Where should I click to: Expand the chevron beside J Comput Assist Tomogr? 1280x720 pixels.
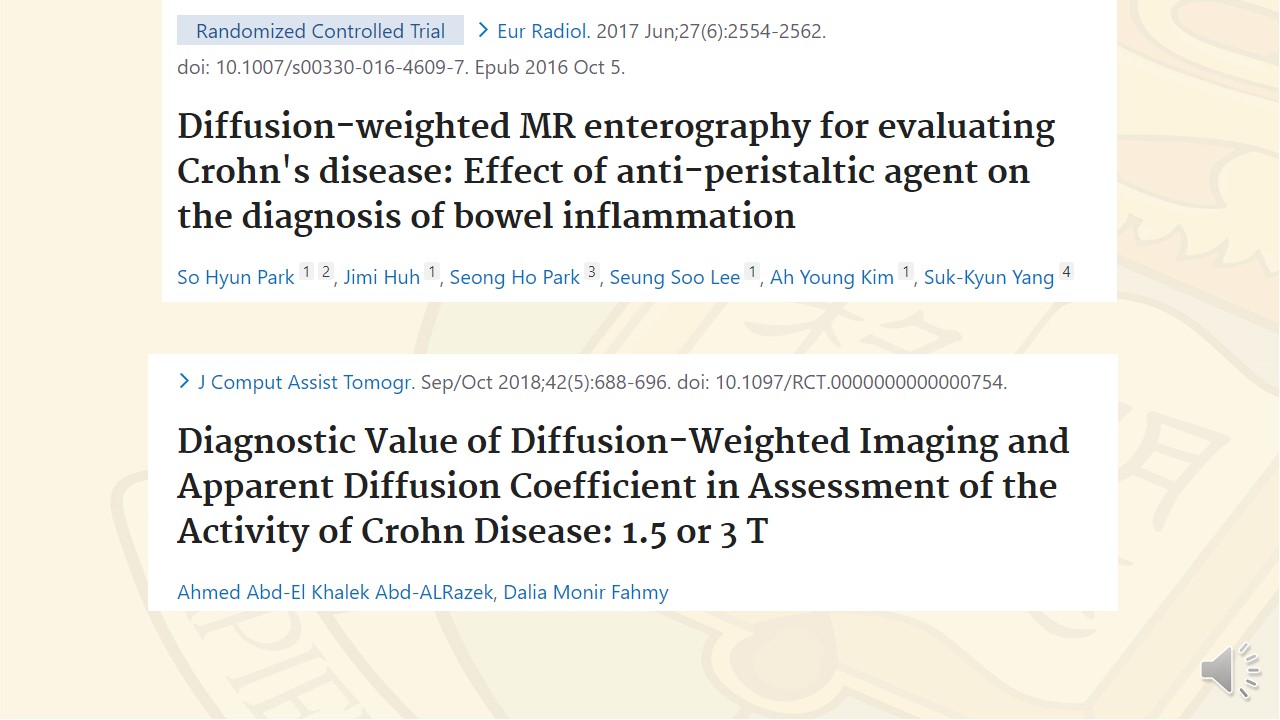click(x=184, y=381)
